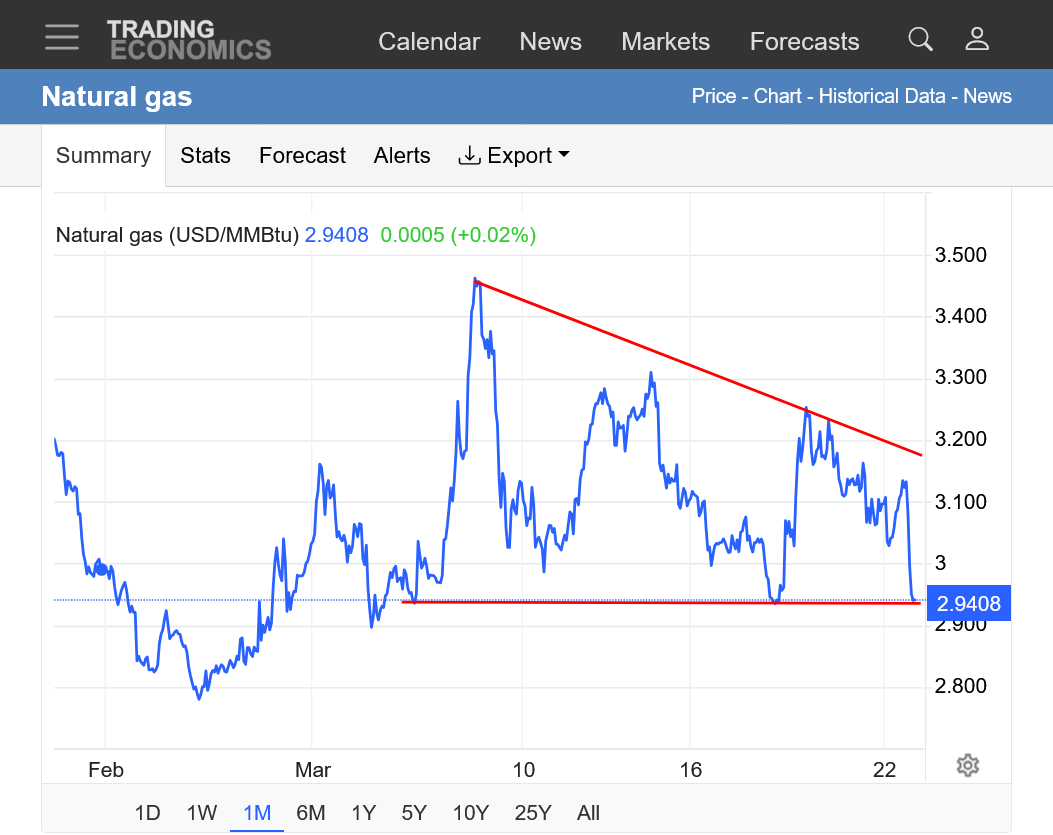1053x835 pixels.
Task: Open Forecasts in top navigation
Action: coord(805,42)
